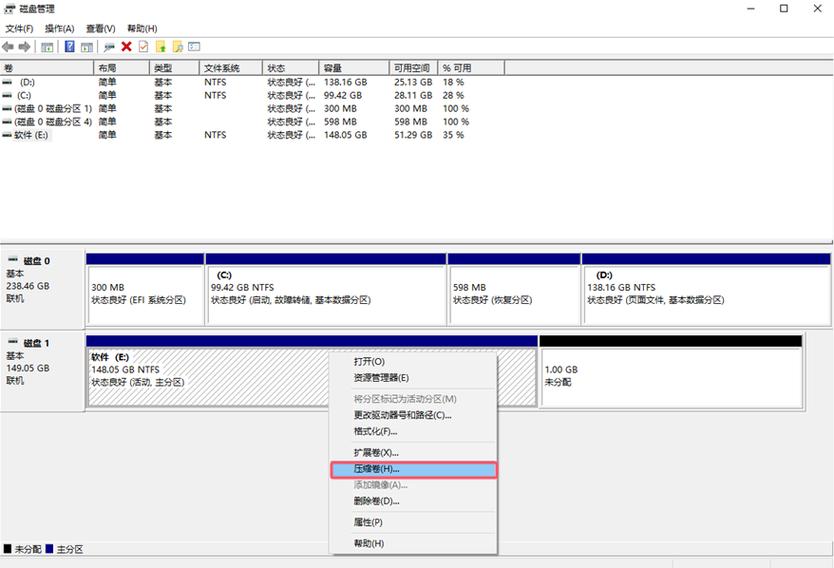
Task: Select the (磁盘 0 磁盘分区 4) volume row
Action: [53, 122]
